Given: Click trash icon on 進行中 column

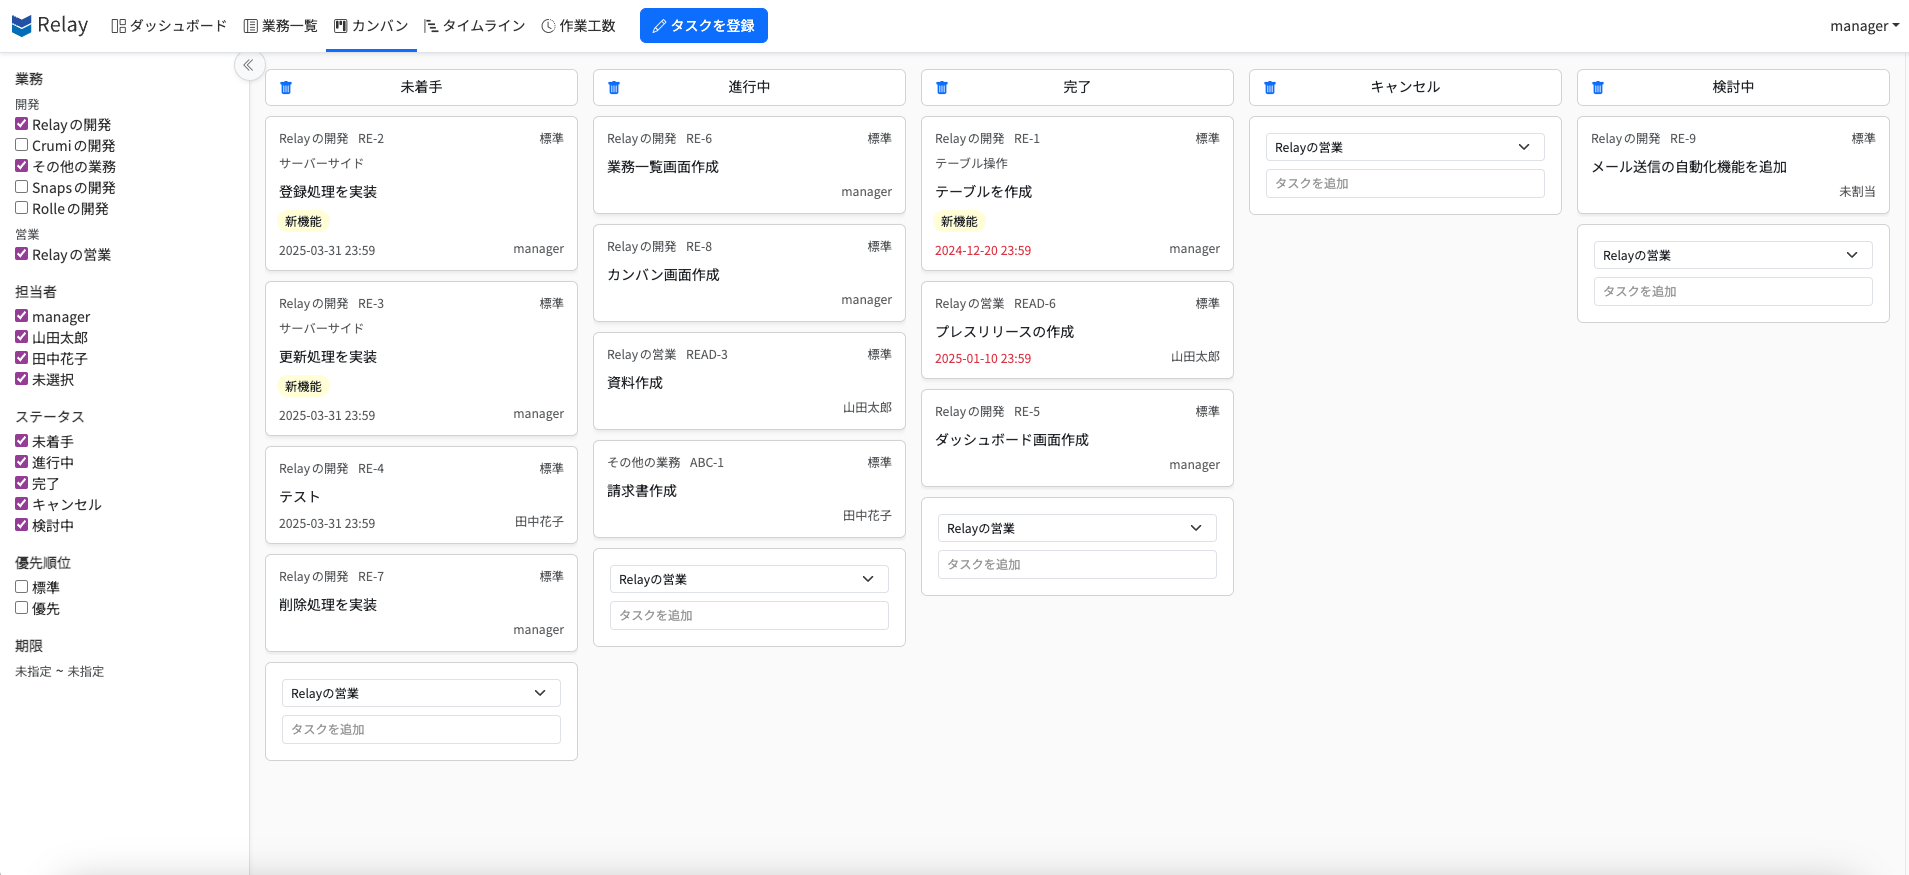Looking at the screenshot, I should 614,88.
